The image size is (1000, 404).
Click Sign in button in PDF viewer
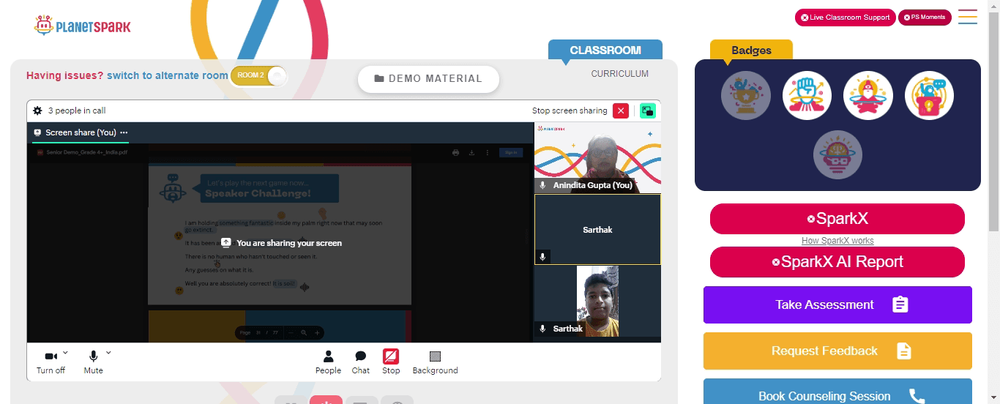point(510,153)
